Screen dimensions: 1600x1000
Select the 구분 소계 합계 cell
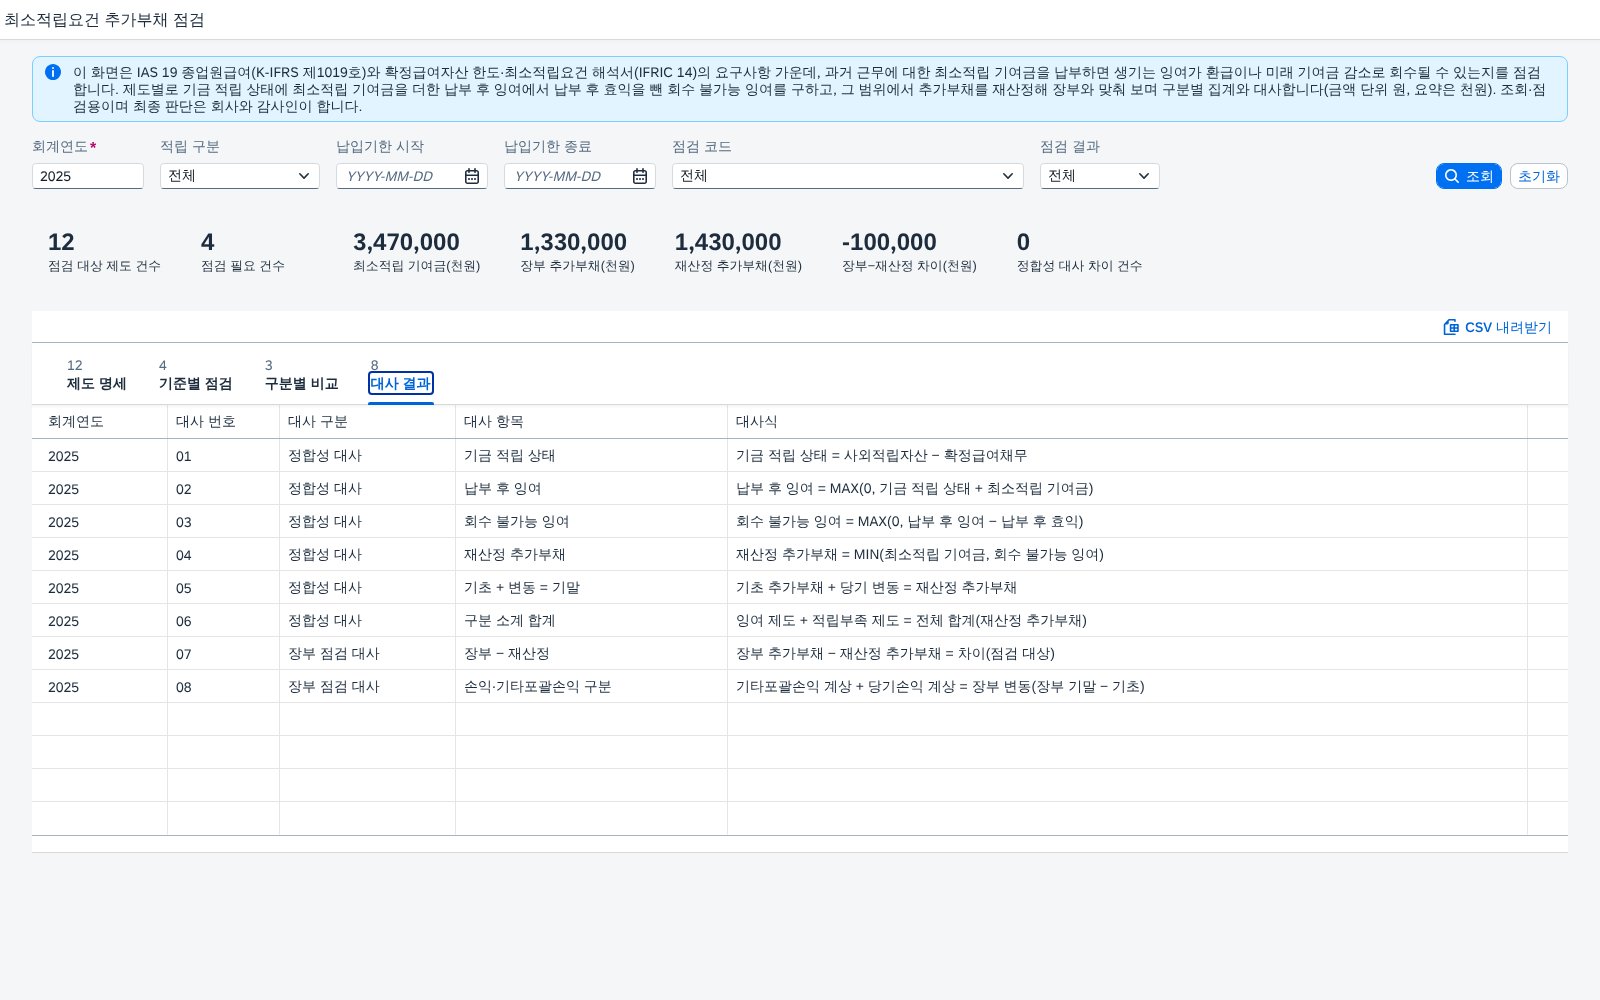coord(592,621)
